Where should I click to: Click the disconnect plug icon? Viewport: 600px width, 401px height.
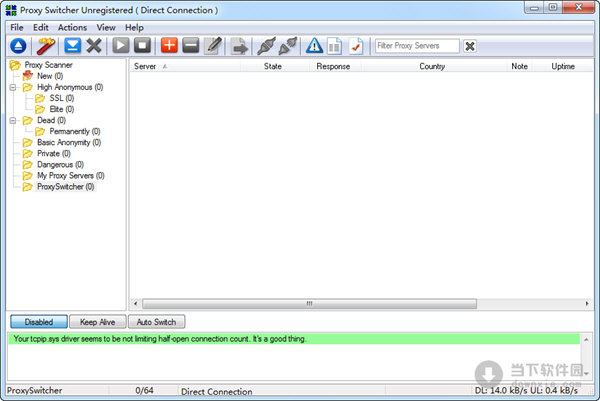[x=288, y=46]
